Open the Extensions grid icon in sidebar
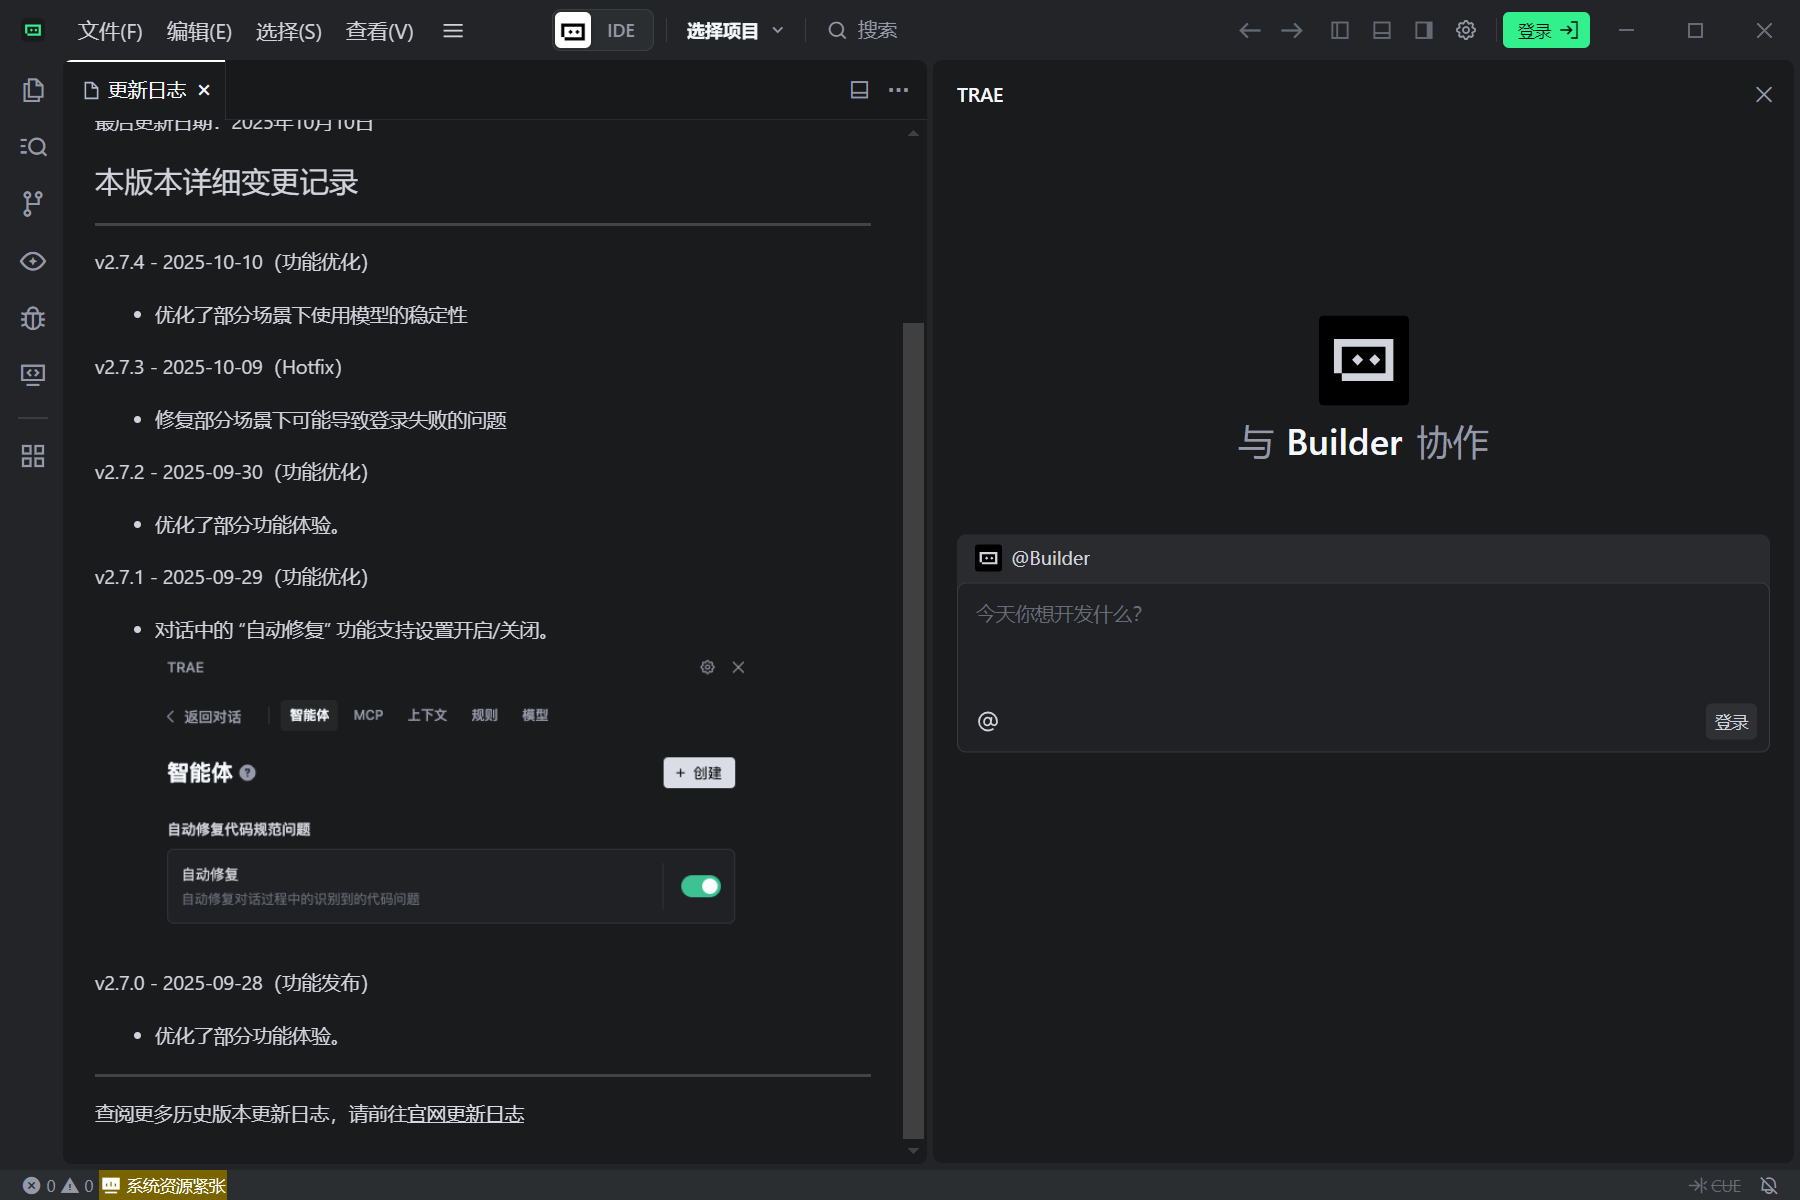The image size is (1800, 1200). pos(33,456)
